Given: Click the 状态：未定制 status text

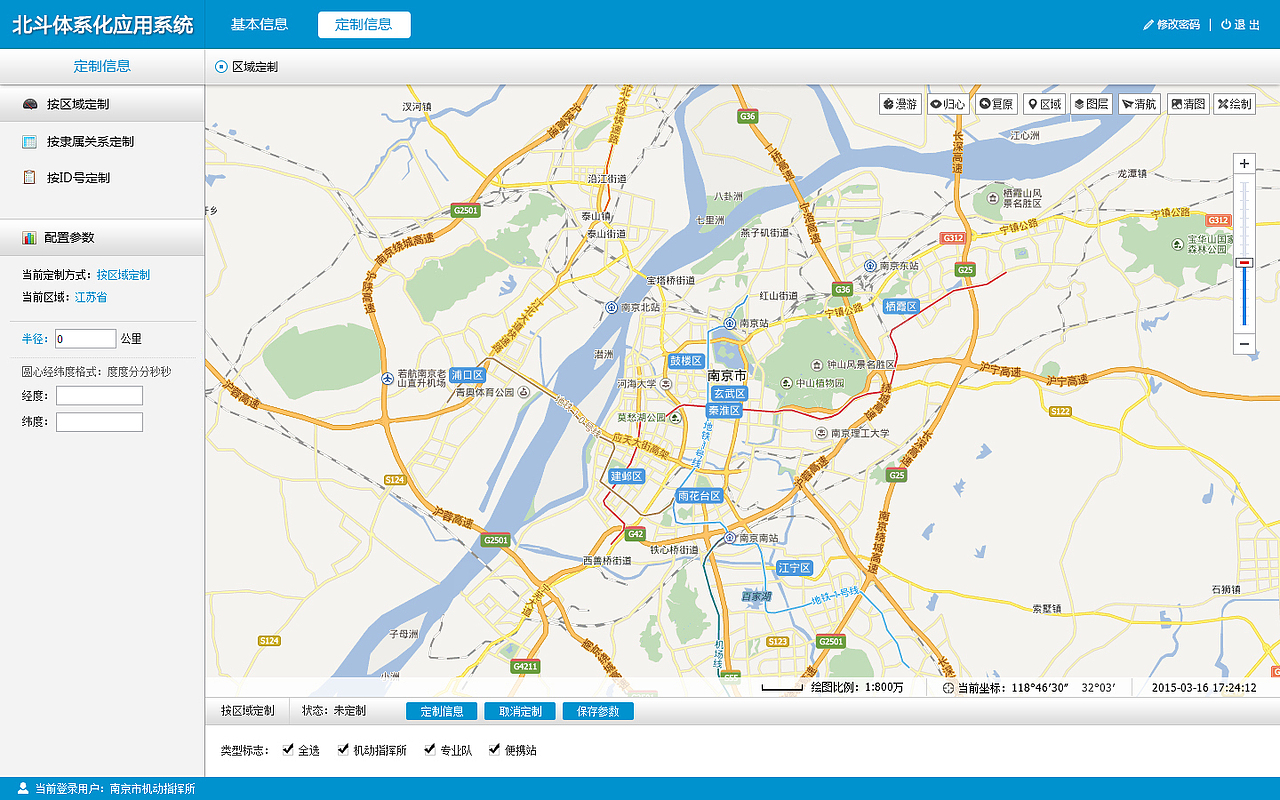Looking at the screenshot, I should point(334,711).
